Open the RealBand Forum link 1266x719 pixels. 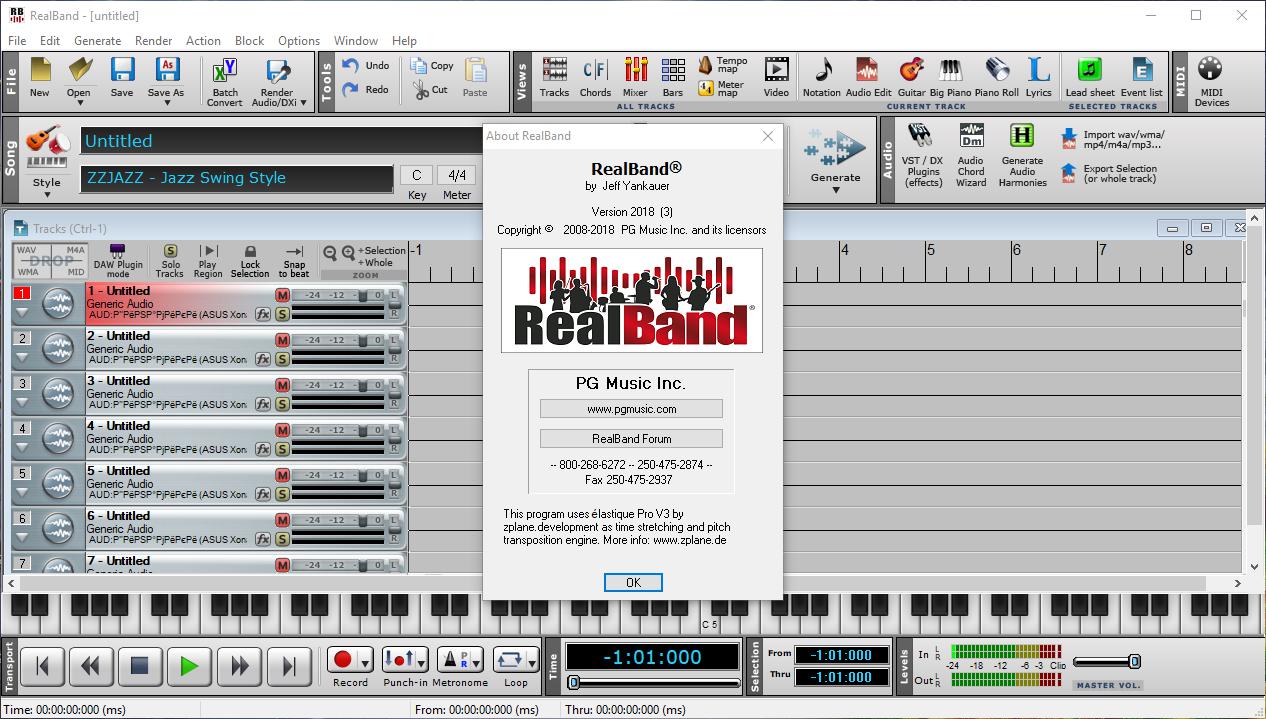coord(631,438)
